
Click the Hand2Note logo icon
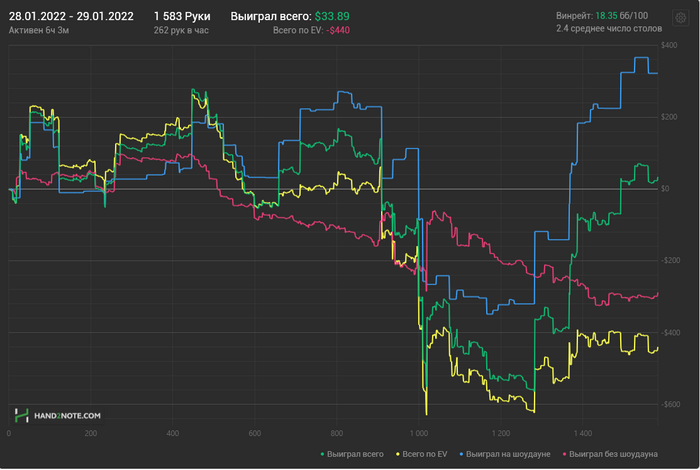(x=20, y=415)
